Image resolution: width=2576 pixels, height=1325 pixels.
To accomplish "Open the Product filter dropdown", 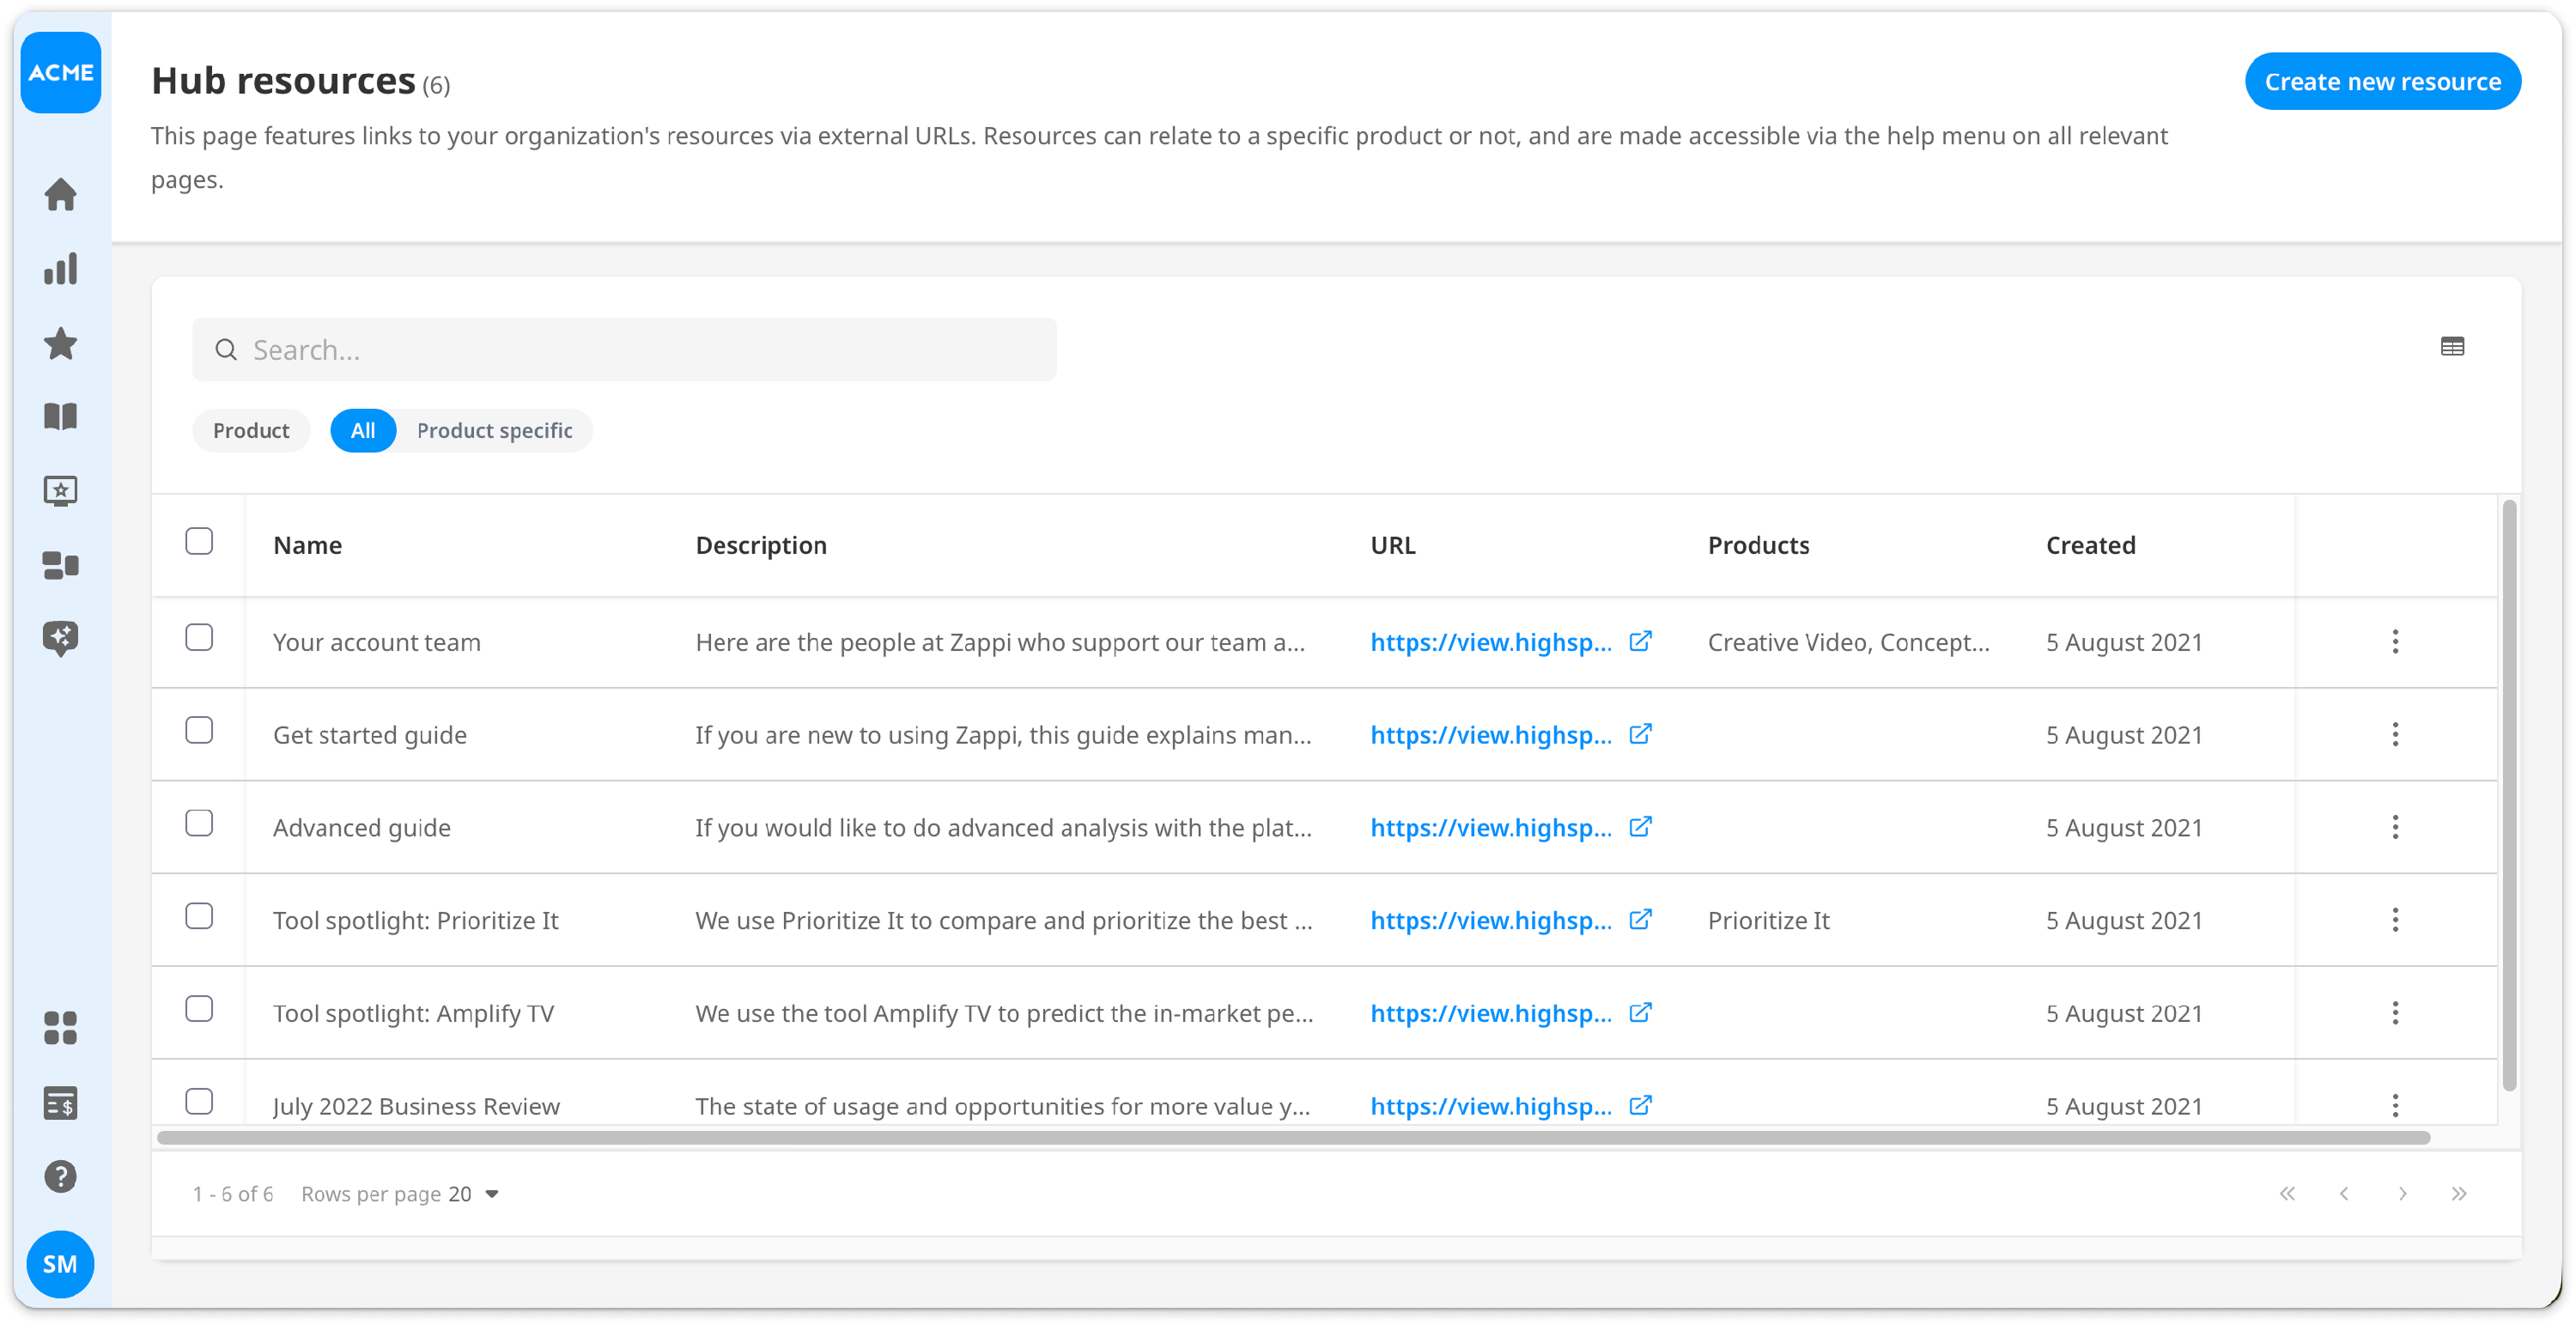I will click(x=251, y=431).
